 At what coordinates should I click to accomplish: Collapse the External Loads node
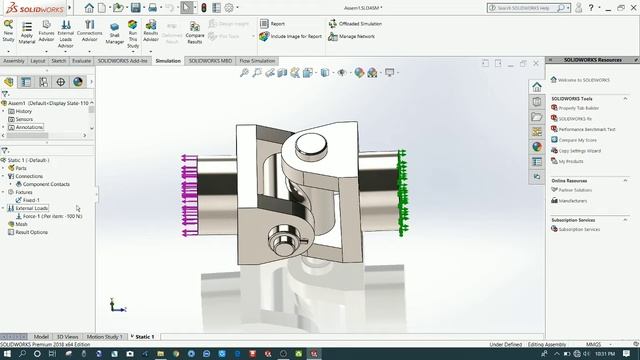tap(3, 208)
